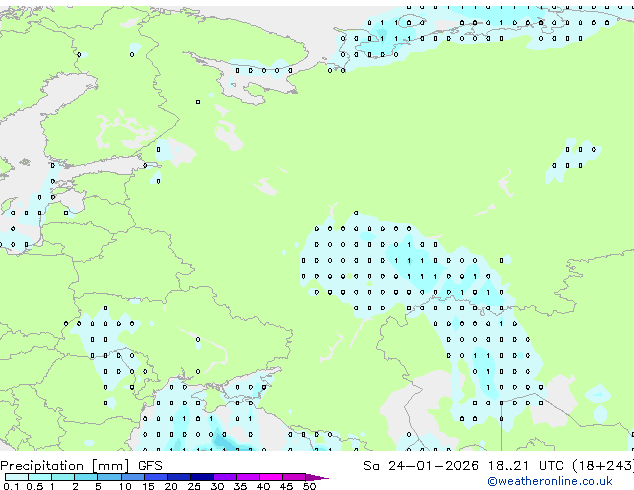The width and height of the screenshot is (634, 490).
Task: Click the legend value label '15'
Action: [148, 486]
